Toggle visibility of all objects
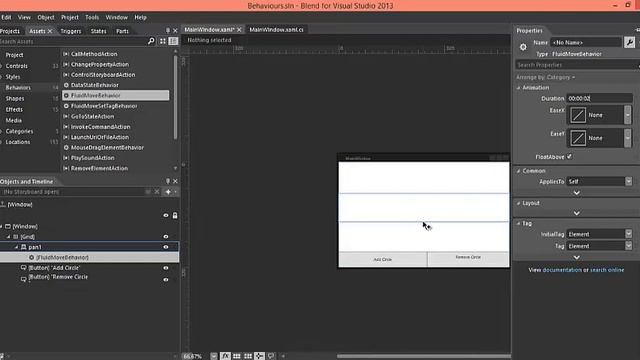 [x=166, y=215]
